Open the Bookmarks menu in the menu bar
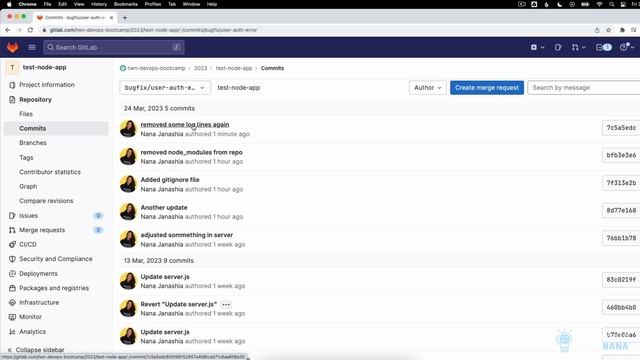The height and width of the screenshot is (360, 640). pyautogui.click(x=126, y=4)
